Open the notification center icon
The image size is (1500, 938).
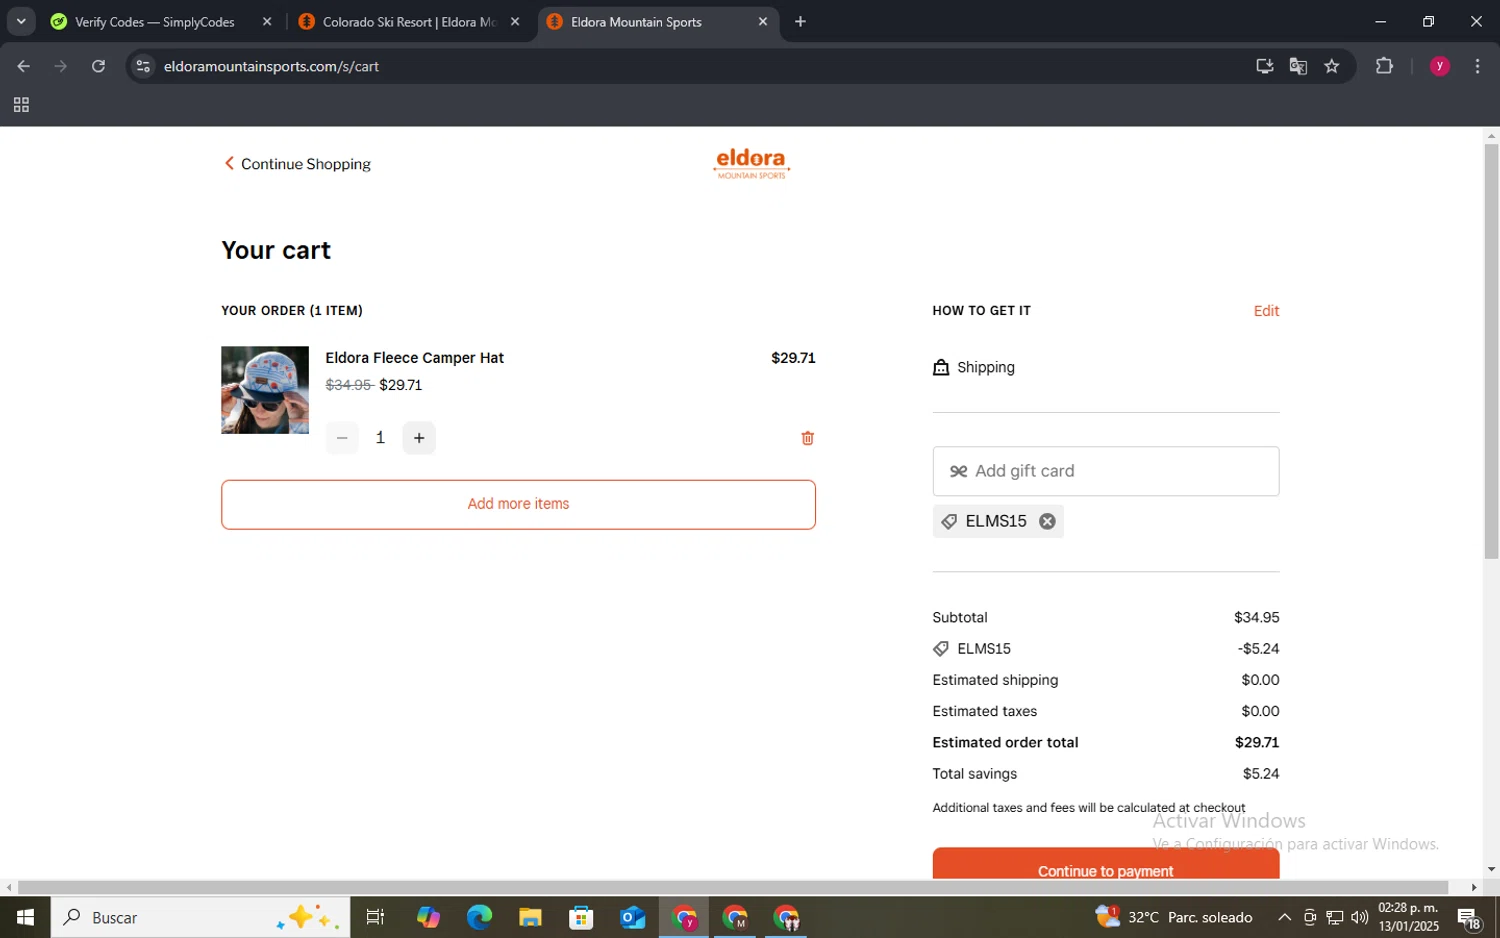click(x=1470, y=917)
